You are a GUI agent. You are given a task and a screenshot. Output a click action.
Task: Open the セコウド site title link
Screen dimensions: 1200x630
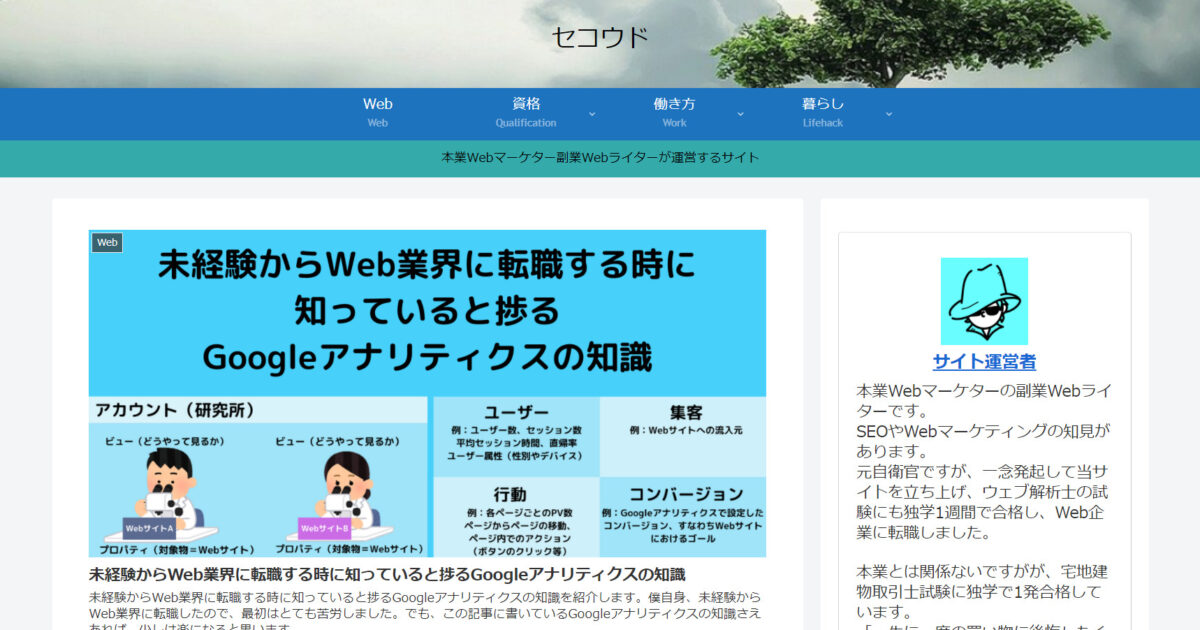(600, 37)
